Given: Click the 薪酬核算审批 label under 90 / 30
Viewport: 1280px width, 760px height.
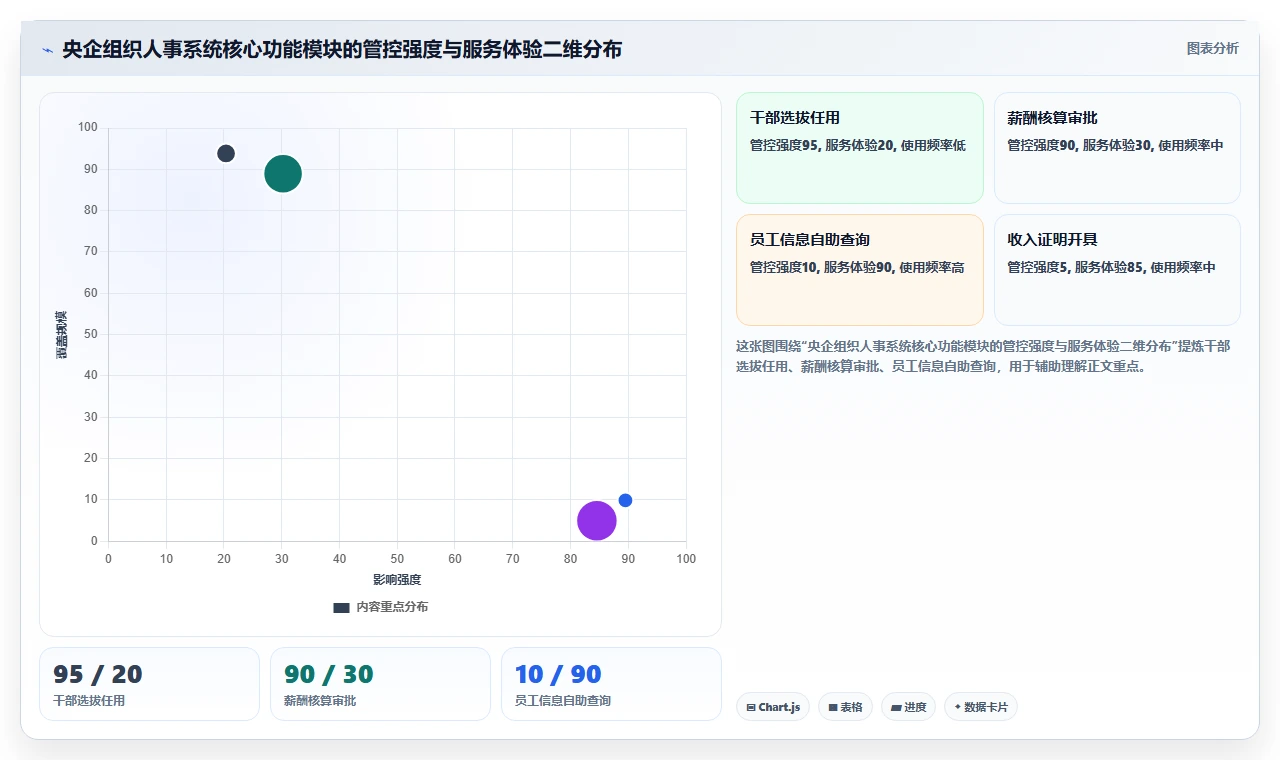Looking at the screenshot, I should (320, 701).
